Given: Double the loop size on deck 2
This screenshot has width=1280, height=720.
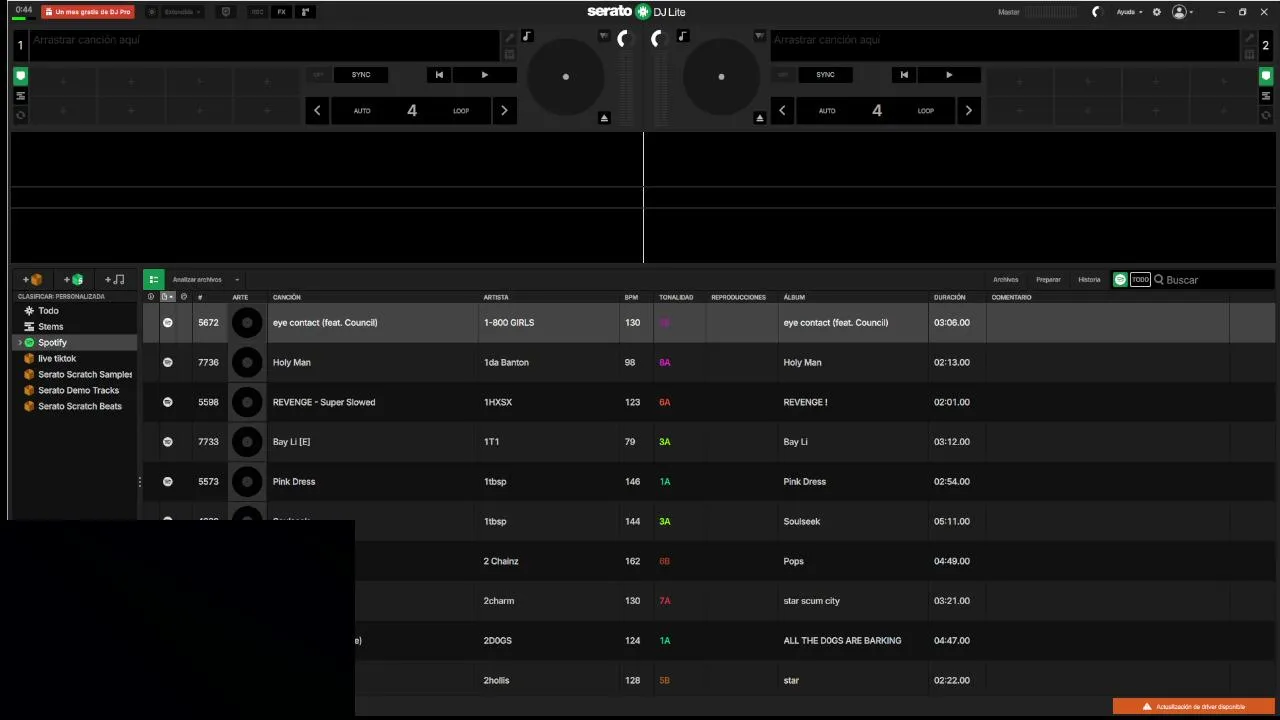Looking at the screenshot, I should click(968, 110).
